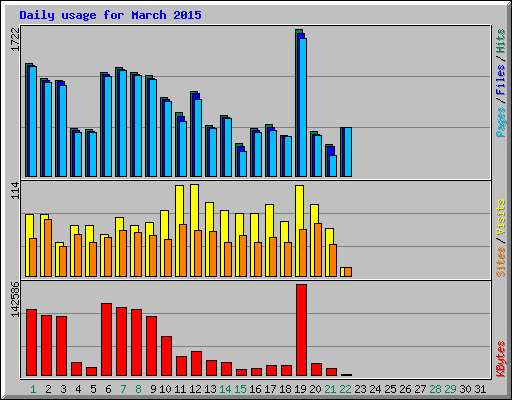The height and width of the screenshot is (400, 512).
Task: Select the red KBytes bar for day 9
Action: [151, 346]
